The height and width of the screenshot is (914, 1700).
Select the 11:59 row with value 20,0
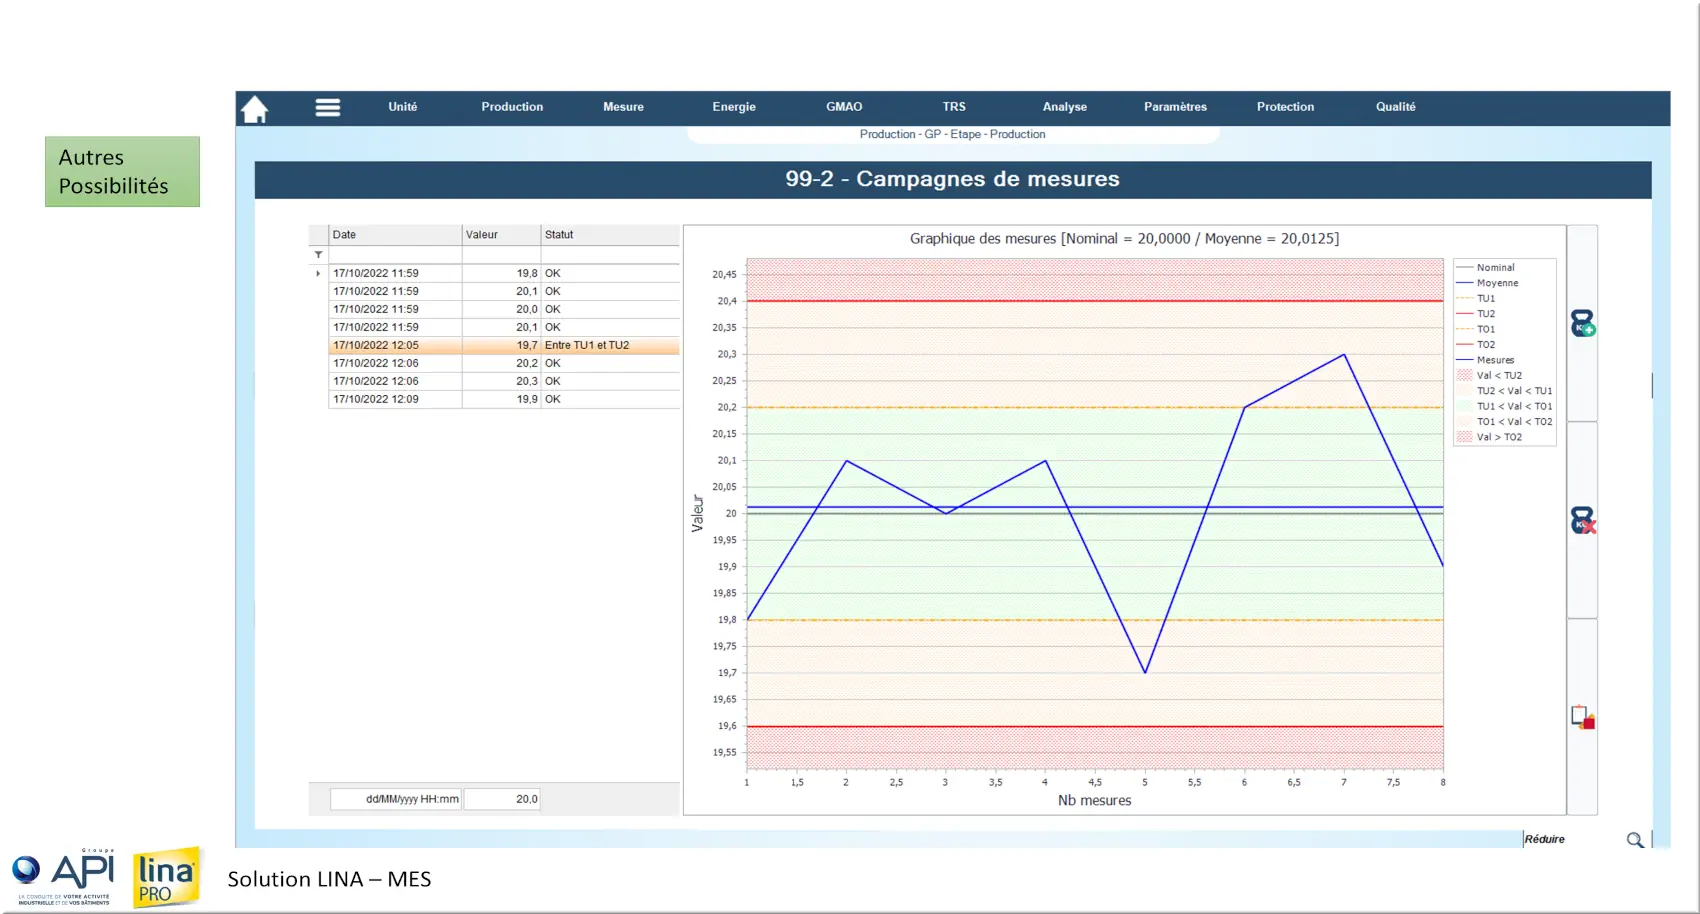tap(504, 309)
